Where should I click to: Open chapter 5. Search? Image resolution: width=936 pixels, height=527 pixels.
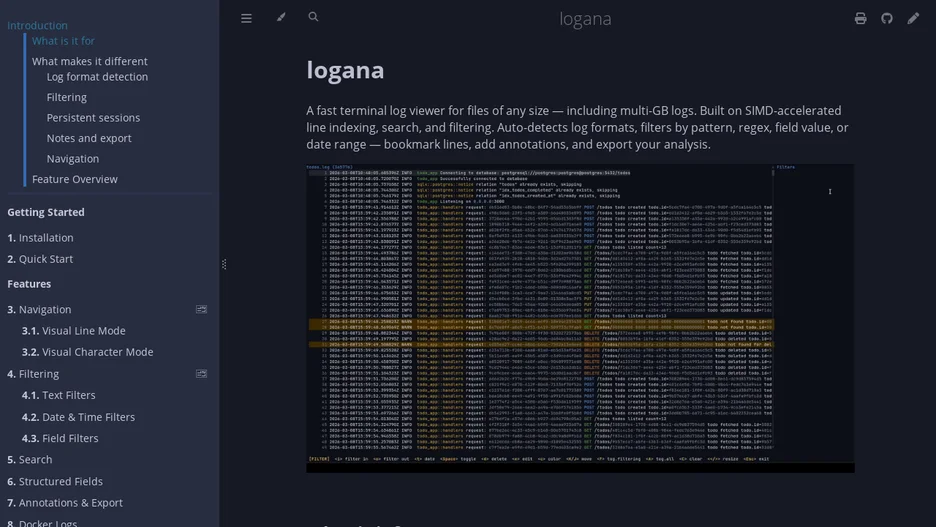click(x=29, y=460)
